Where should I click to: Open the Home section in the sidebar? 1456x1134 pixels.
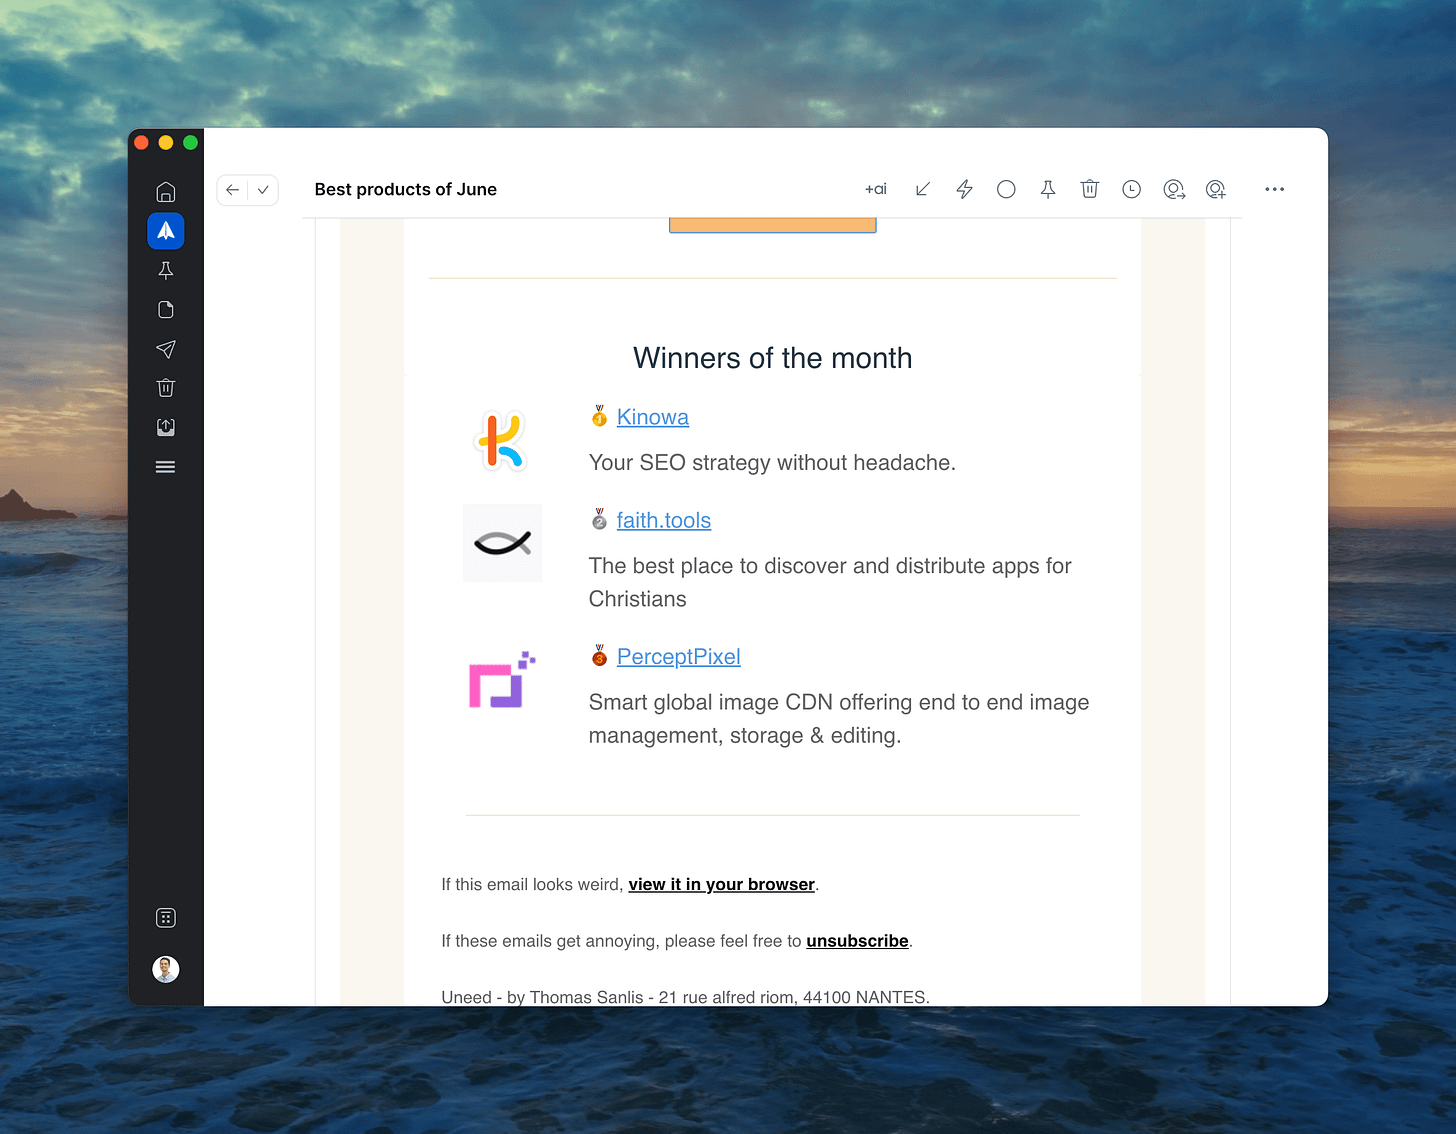tap(166, 192)
